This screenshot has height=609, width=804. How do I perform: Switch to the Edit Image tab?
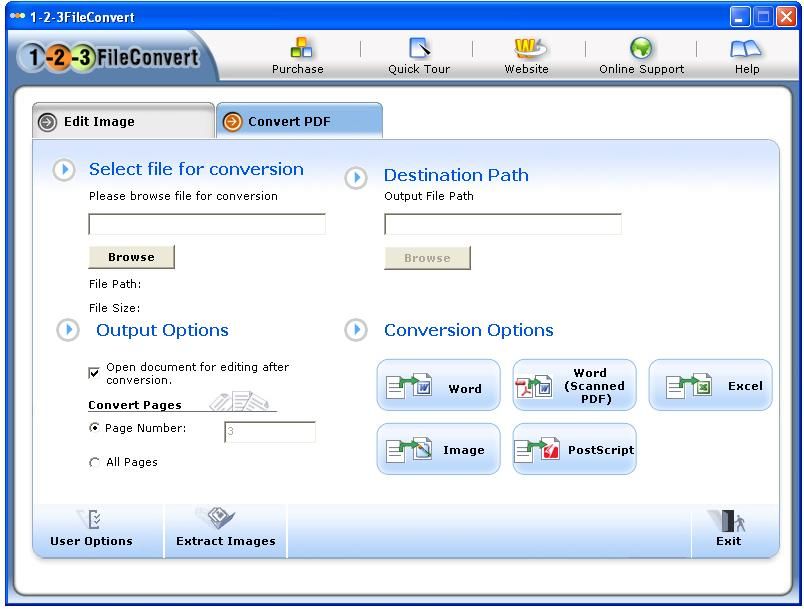click(123, 121)
